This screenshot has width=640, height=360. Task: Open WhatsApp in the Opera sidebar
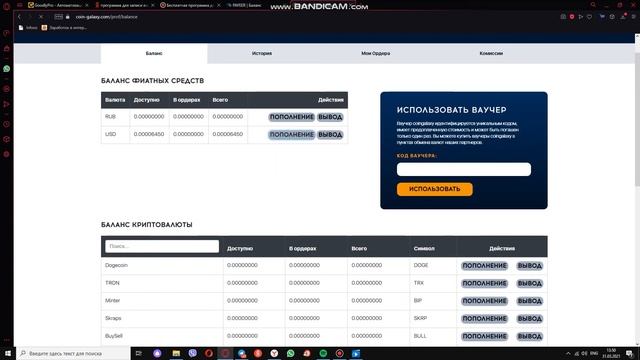[7, 69]
